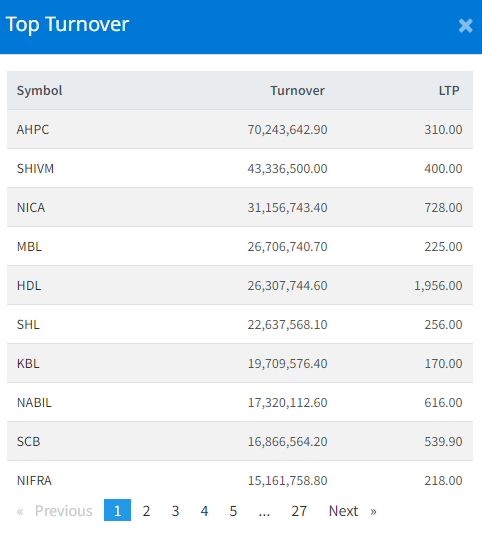Viewport: 482px width, 539px height.
Task: Sort by Symbol column header
Action: point(39,91)
